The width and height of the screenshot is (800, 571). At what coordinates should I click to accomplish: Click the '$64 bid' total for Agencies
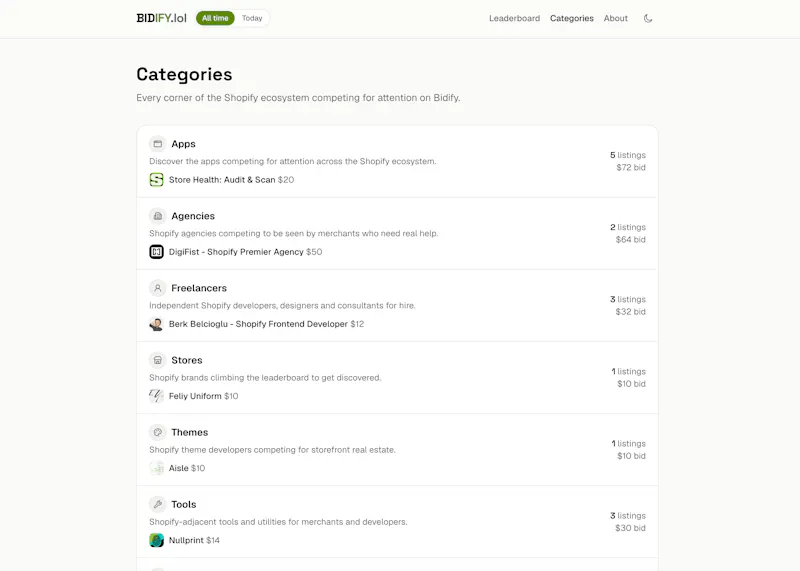point(631,239)
